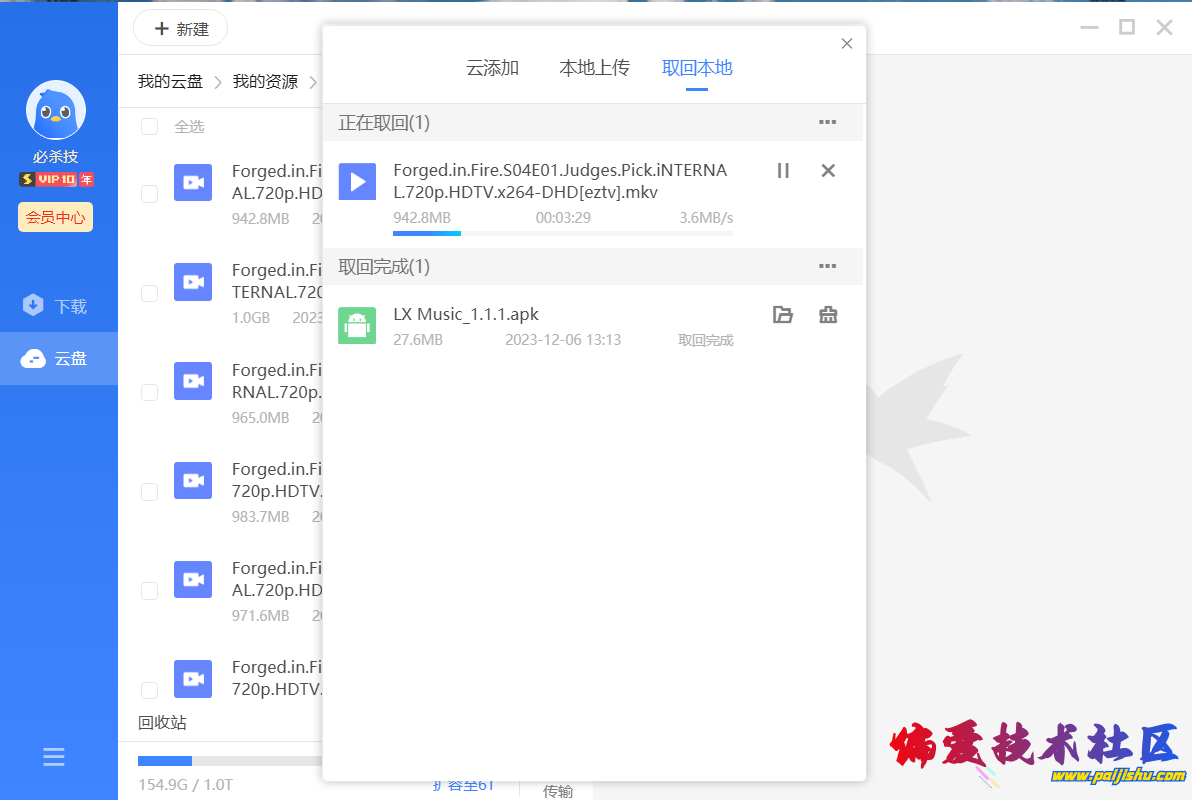Click the download progress bar
Viewport: 1192px width, 800px height.
[x=562, y=233]
